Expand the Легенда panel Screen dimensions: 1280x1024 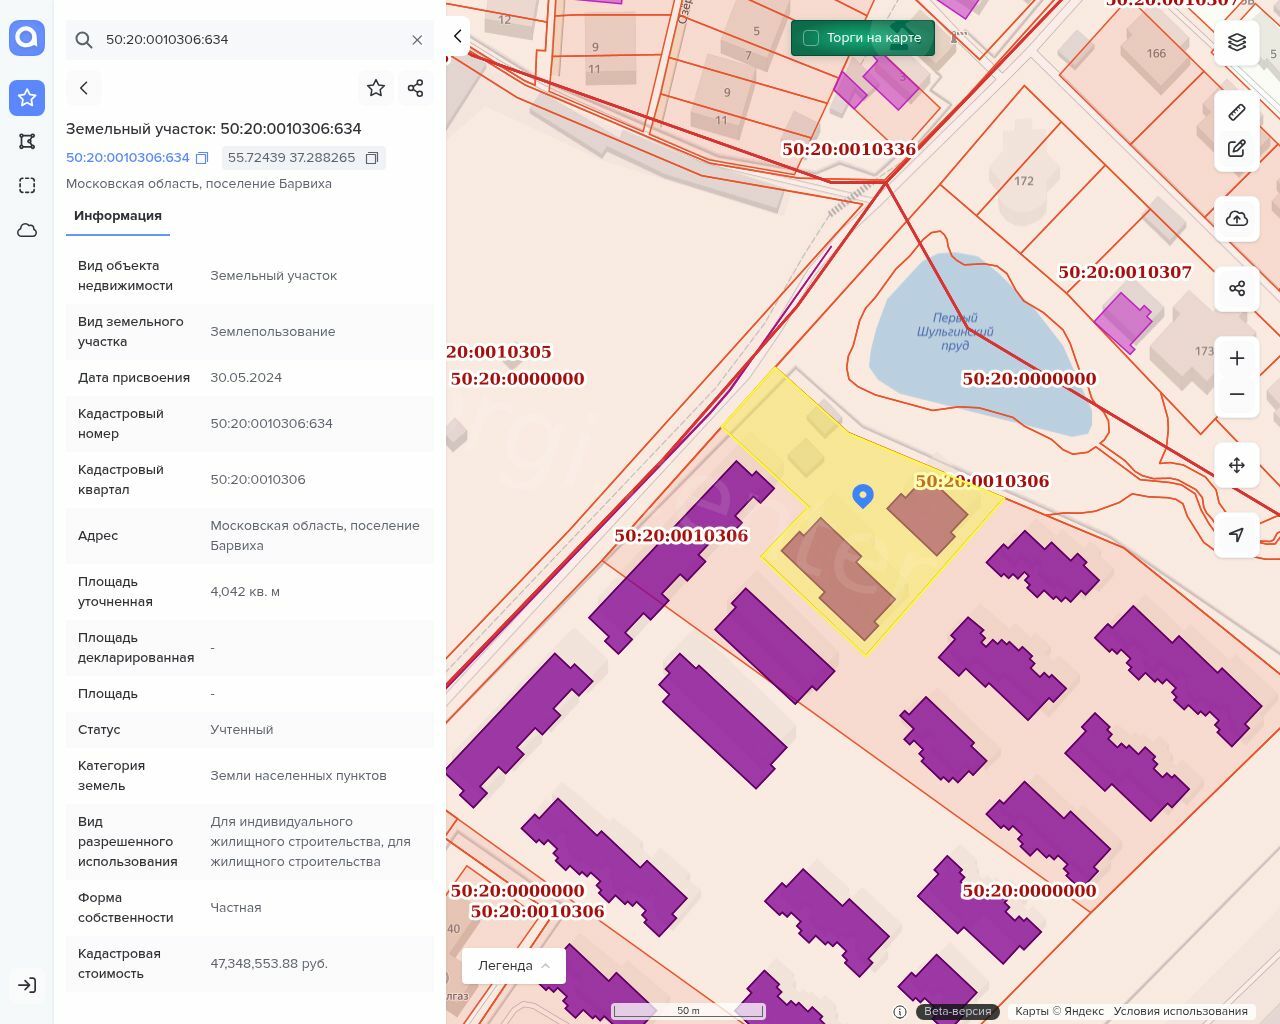point(514,965)
